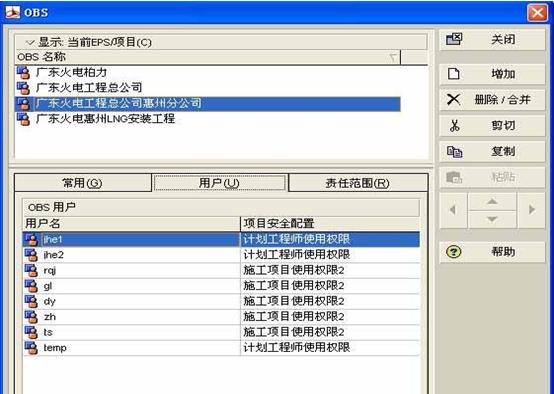Click the 删除 / 合并 button
Image resolution: width=554 pixels, height=394 pixels.
coord(492,100)
